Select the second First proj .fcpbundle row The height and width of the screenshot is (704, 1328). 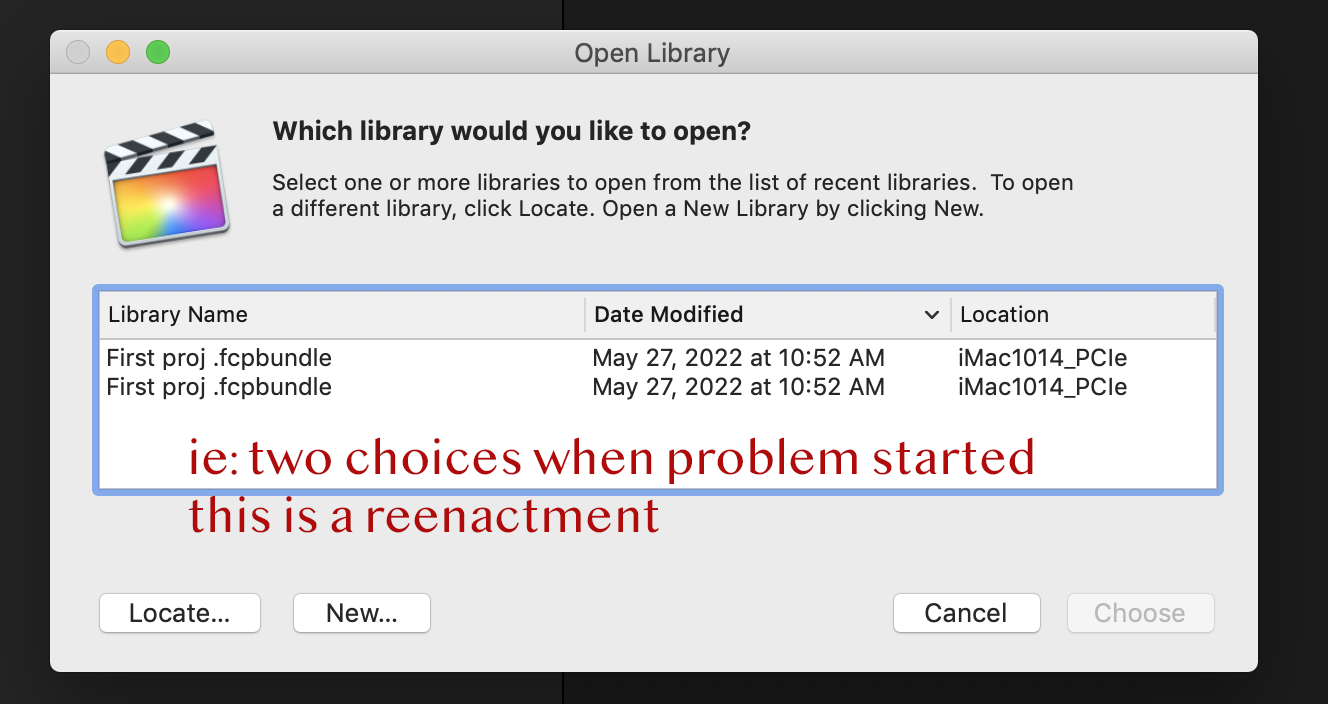click(219, 387)
